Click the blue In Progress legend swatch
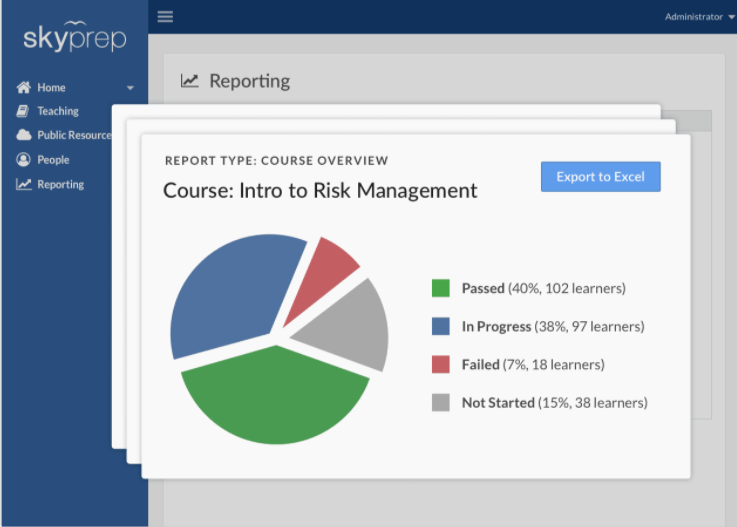The image size is (737, 527). pyautogui.click(x=440, y=326)
